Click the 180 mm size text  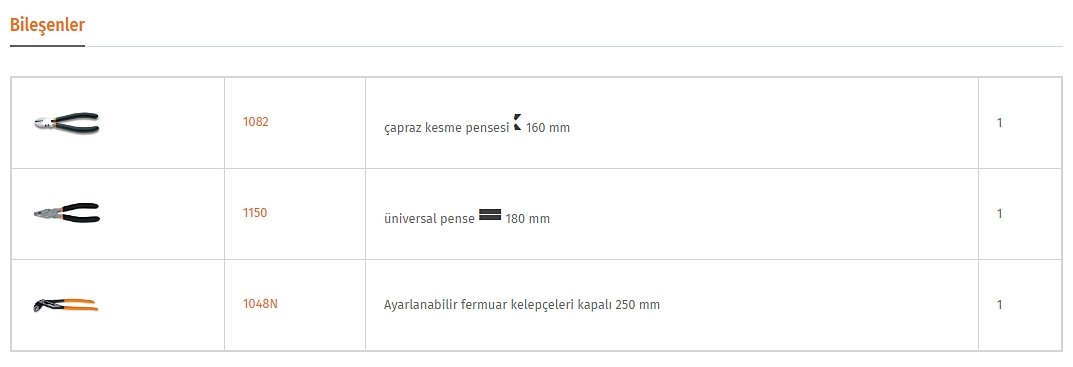click(528, 219)
